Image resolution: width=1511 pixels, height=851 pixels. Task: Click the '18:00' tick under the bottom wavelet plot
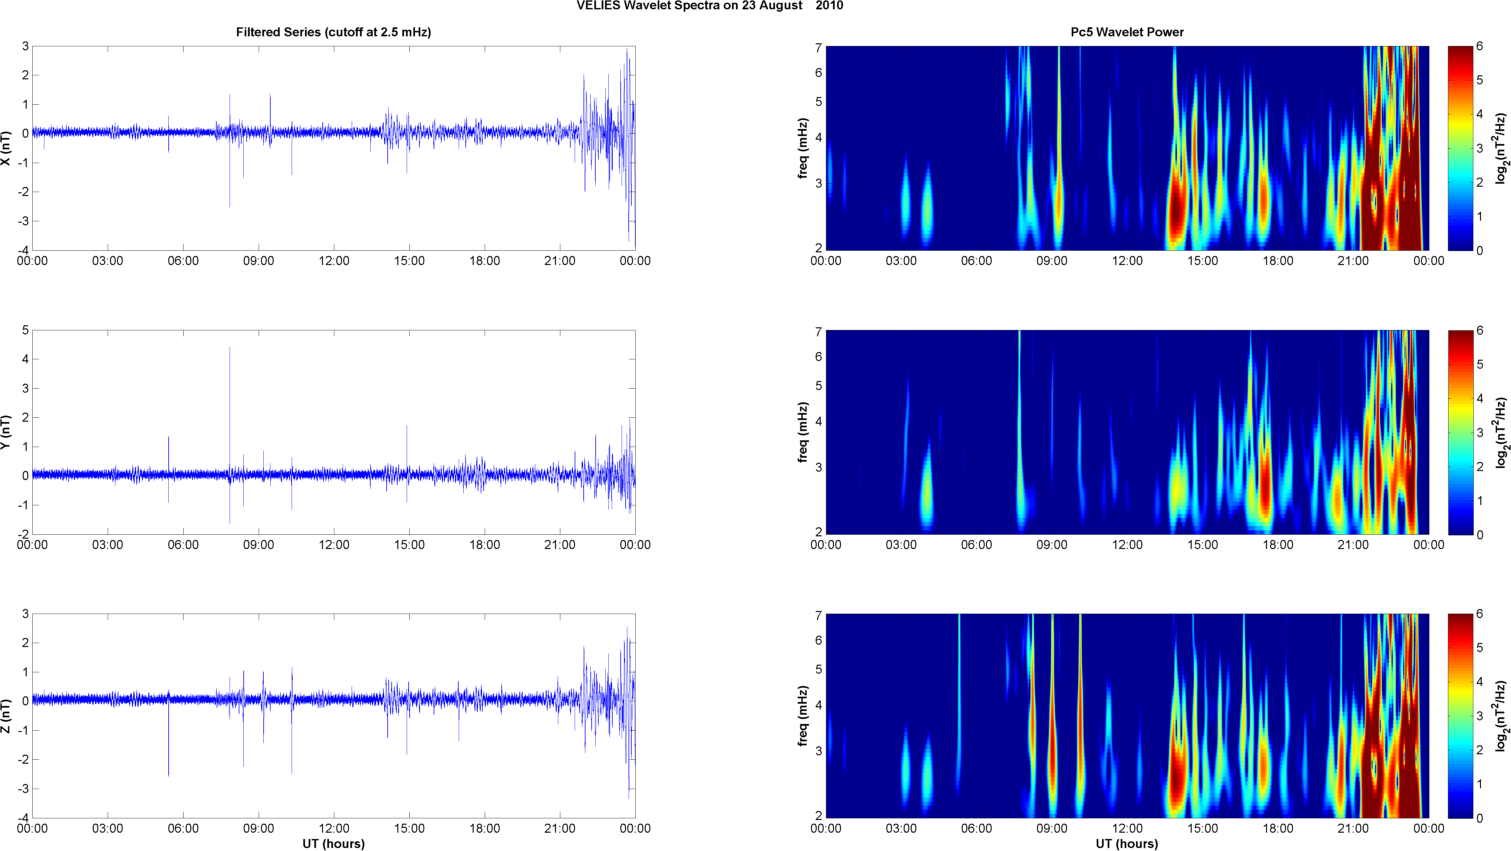click(1278, 828)
